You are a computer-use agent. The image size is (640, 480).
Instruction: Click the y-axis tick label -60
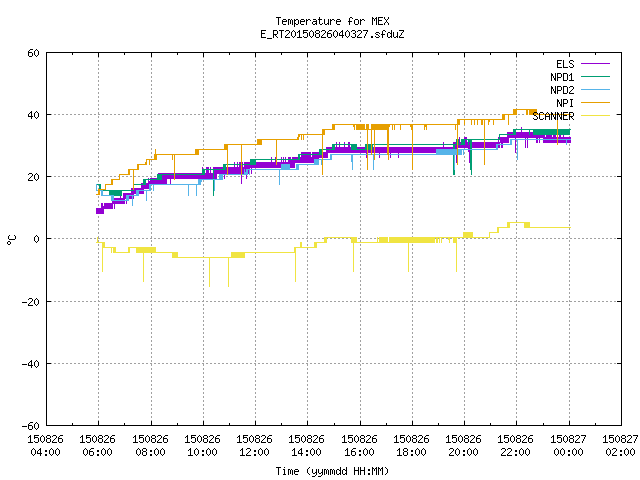coord(31,426)
